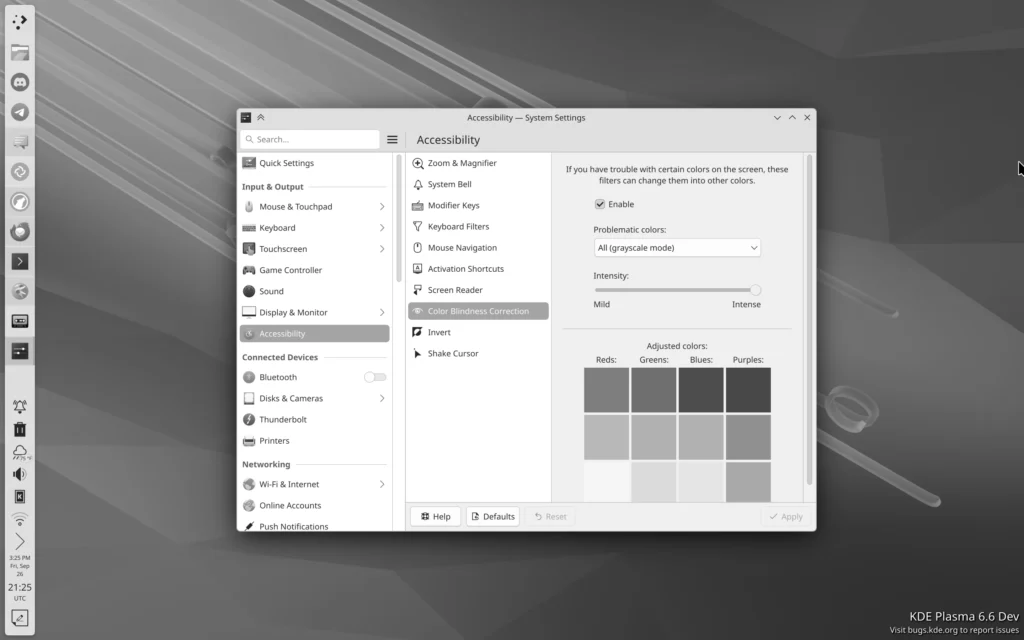Screen dimensions: 1024x640
Task: Open the trash icon in the dock
Action: (x=20, y=431)
